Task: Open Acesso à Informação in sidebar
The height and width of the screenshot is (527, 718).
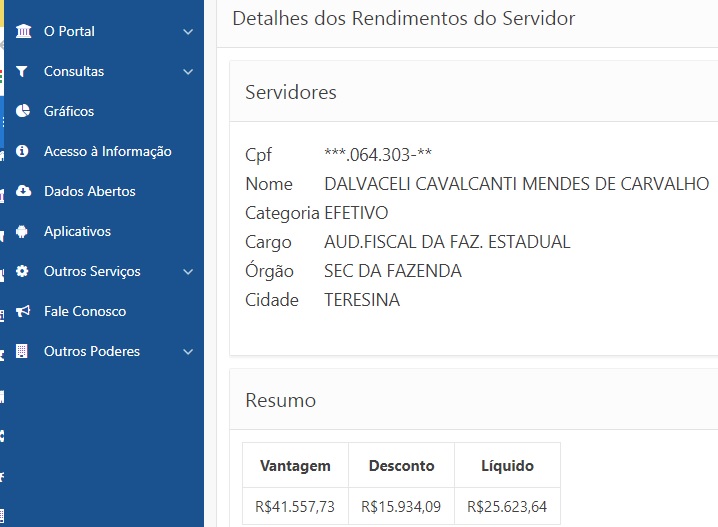Action: 108,151
